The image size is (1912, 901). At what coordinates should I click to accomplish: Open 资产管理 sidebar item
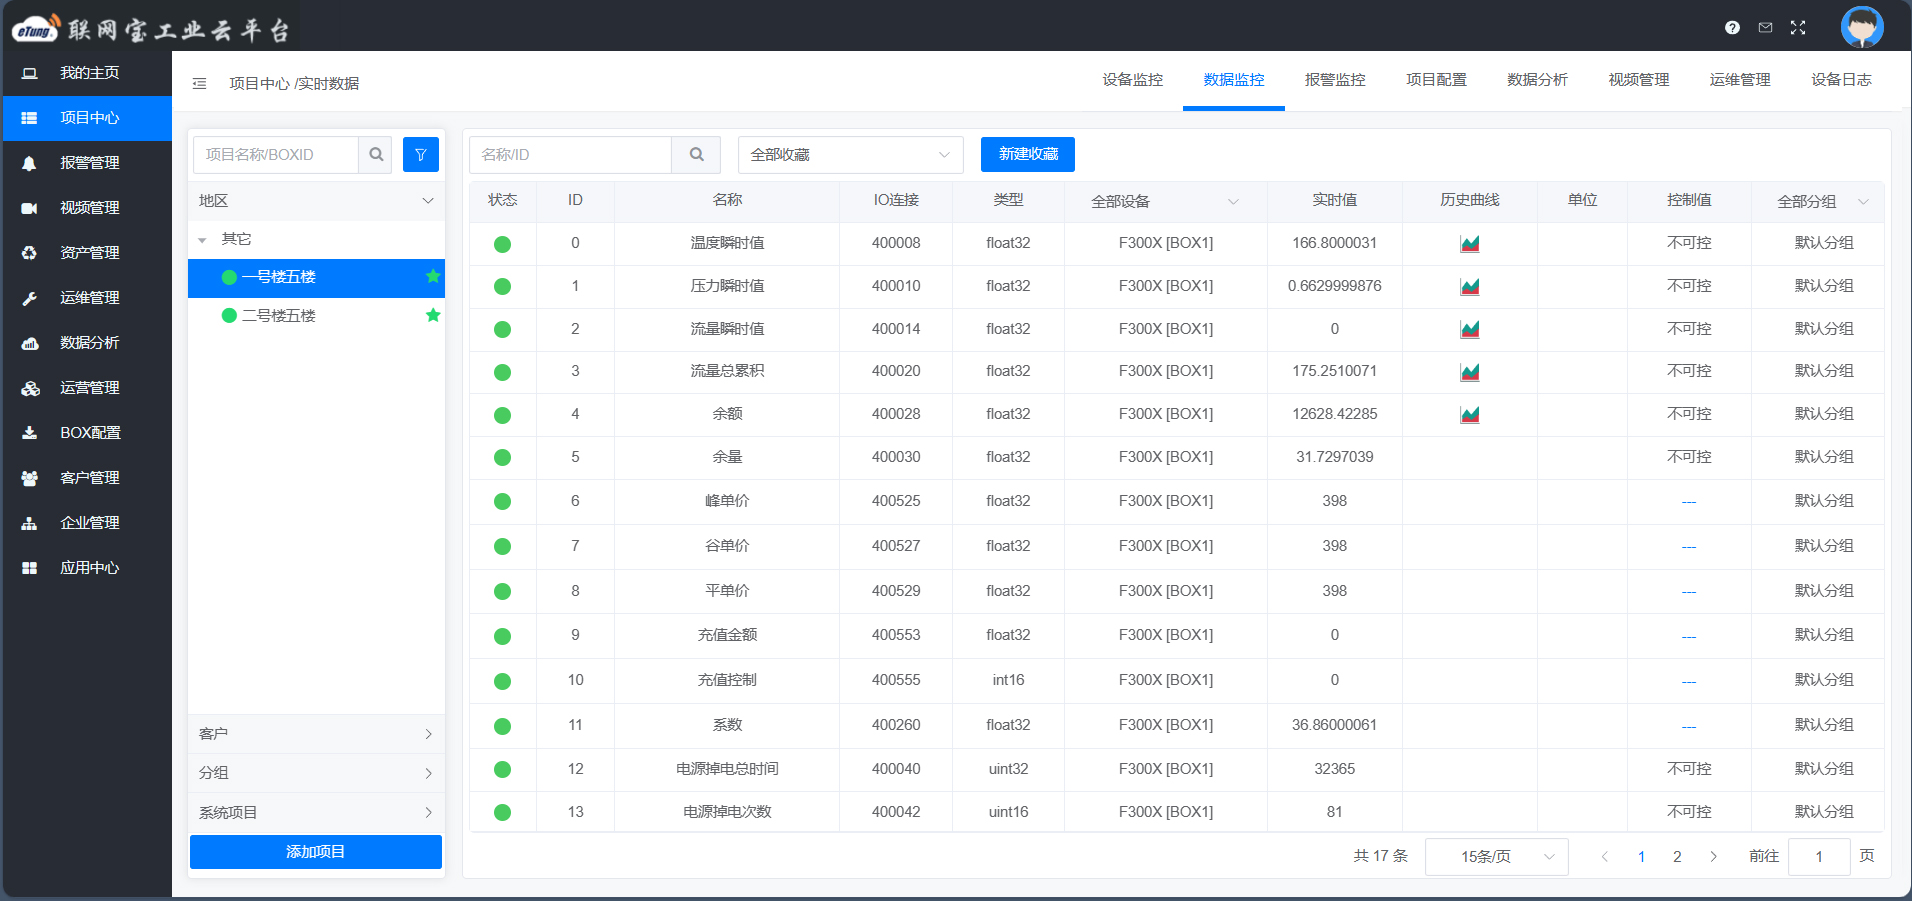[87, 253]
